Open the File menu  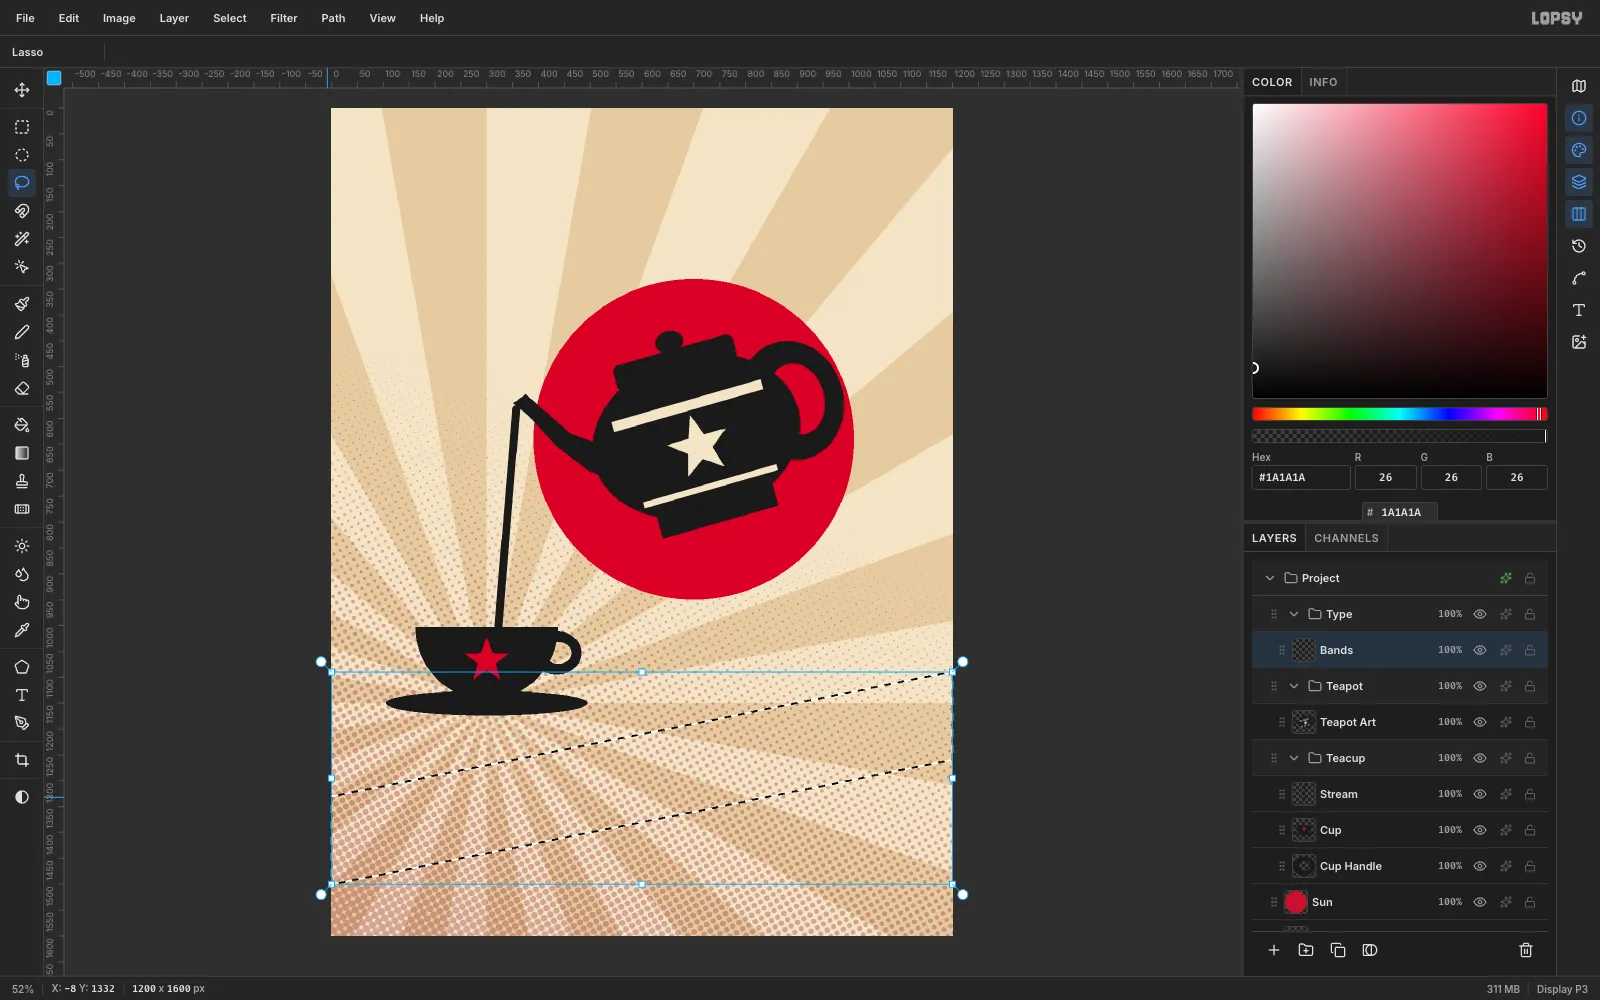point(25,18)
